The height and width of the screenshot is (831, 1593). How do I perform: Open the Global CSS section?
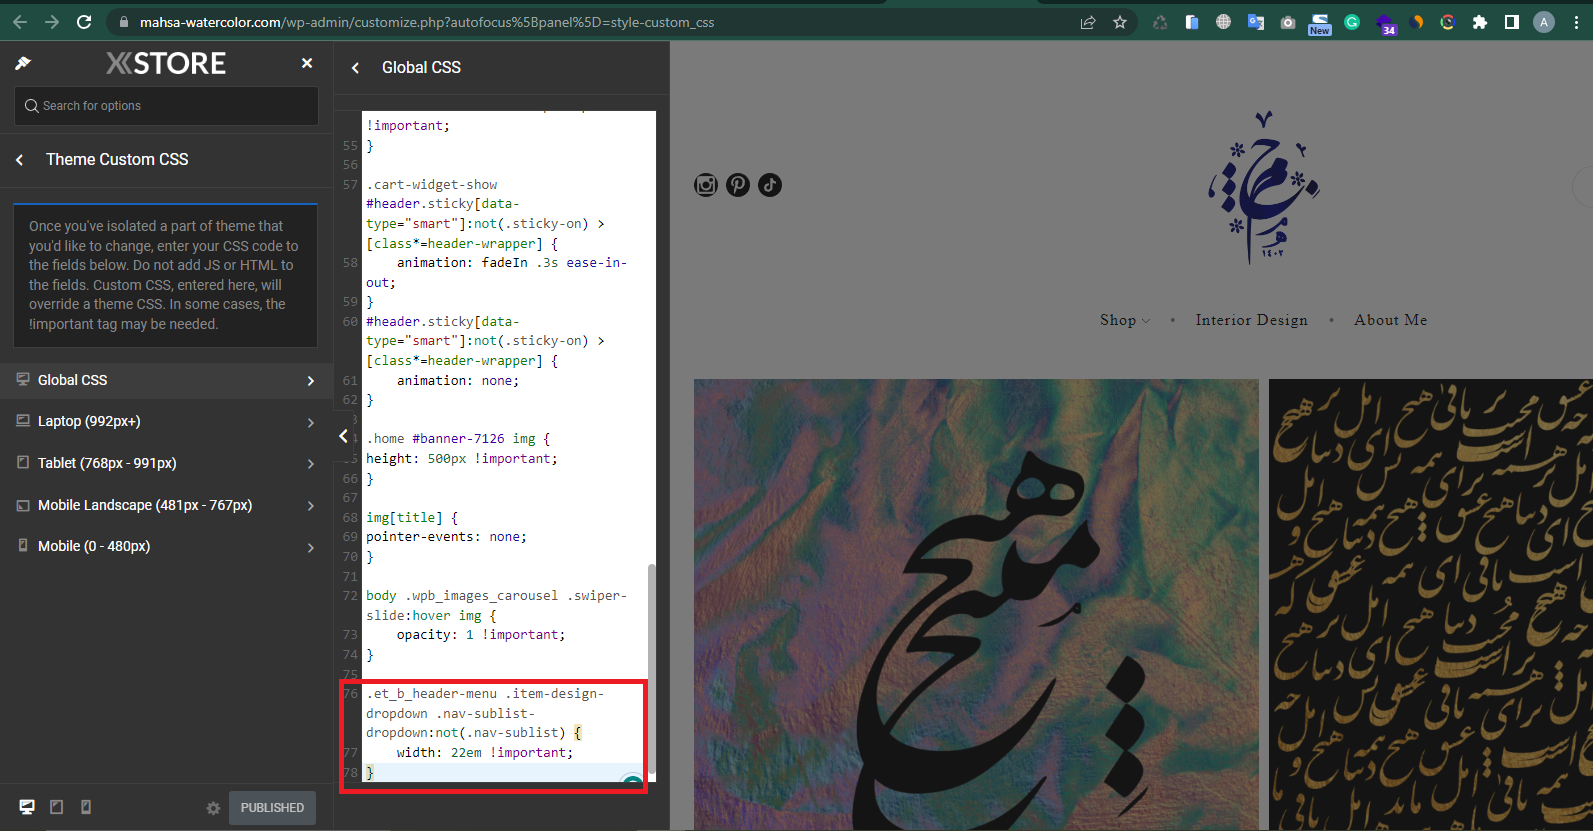(x=166, y=380)
